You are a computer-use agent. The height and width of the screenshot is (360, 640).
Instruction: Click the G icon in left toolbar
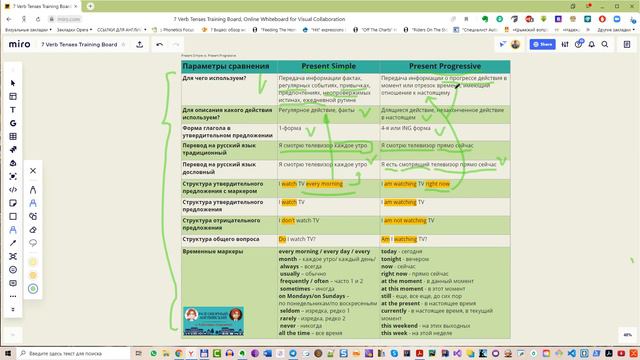(x=13, y=123)
